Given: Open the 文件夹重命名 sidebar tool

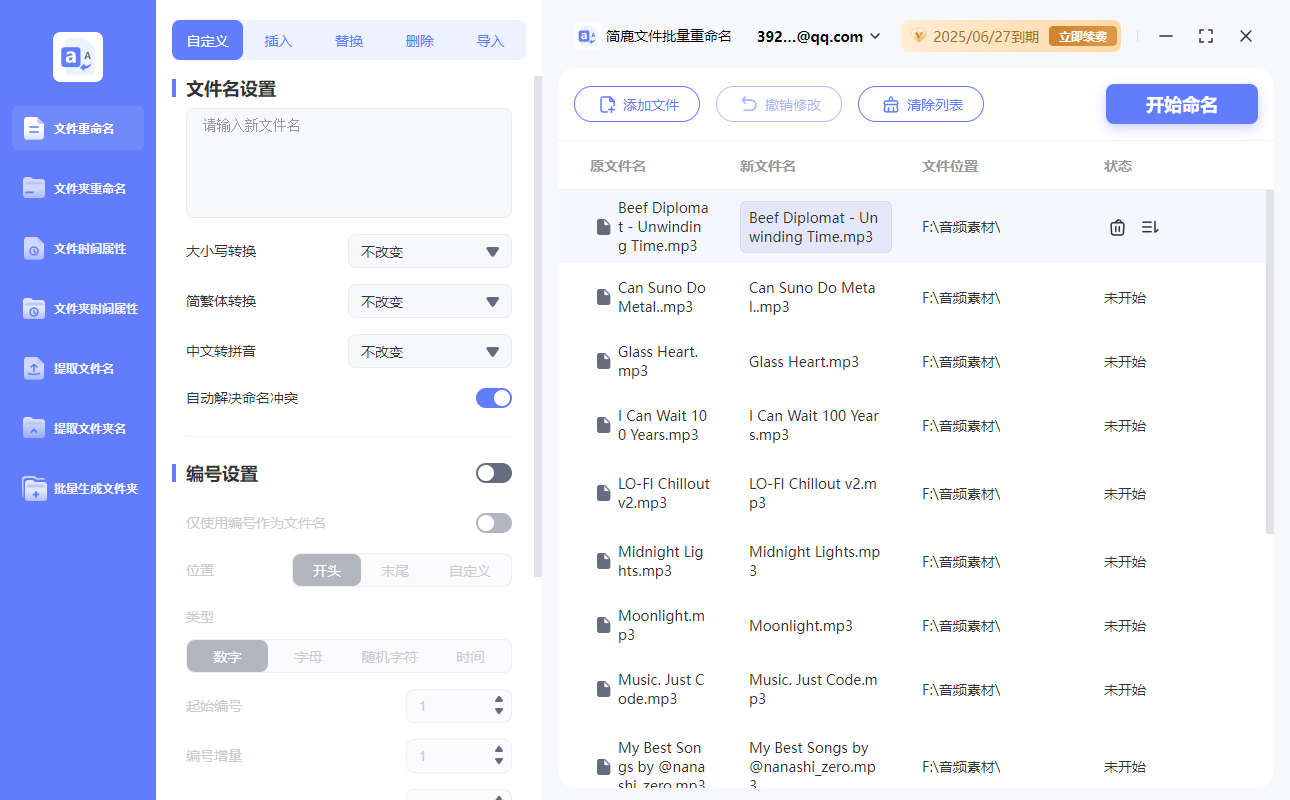Looking at the screenshot, I should [x=76, y=188].
